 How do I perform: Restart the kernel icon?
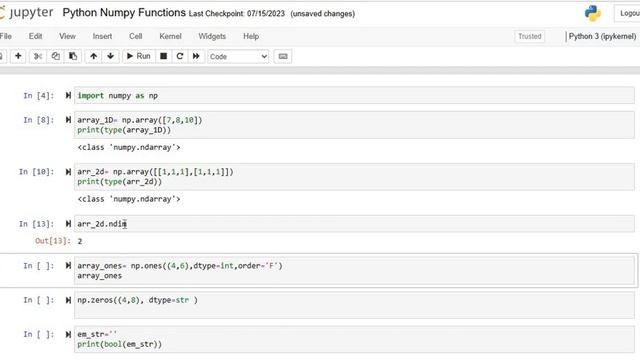(x=180, y=56)
